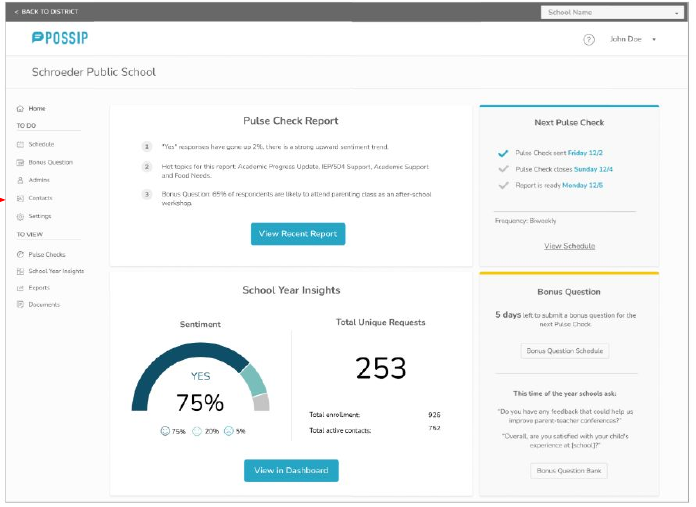Image resolution: width=696 pixels, height=507 pixels.
Task: Click View Recent Report button
Action: point(298,234)
